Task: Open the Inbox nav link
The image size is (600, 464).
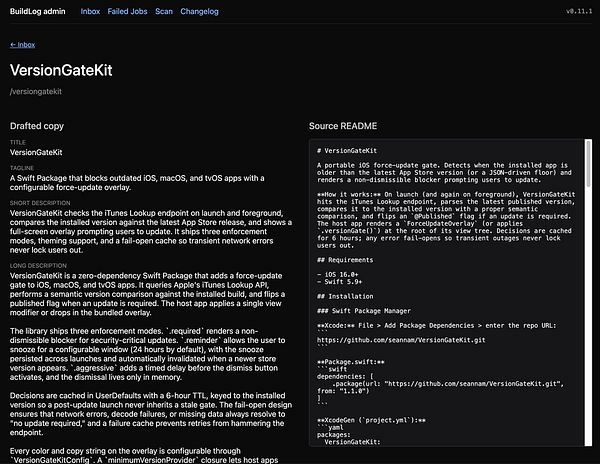Action: coord(90,11)
